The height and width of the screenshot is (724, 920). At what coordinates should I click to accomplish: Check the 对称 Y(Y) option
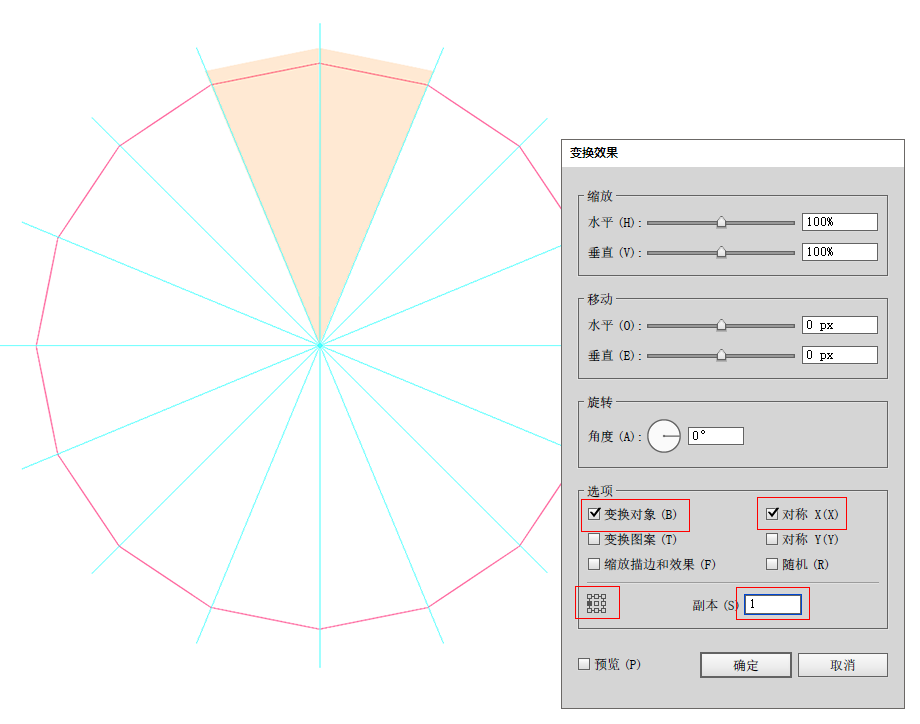point(772,540)
